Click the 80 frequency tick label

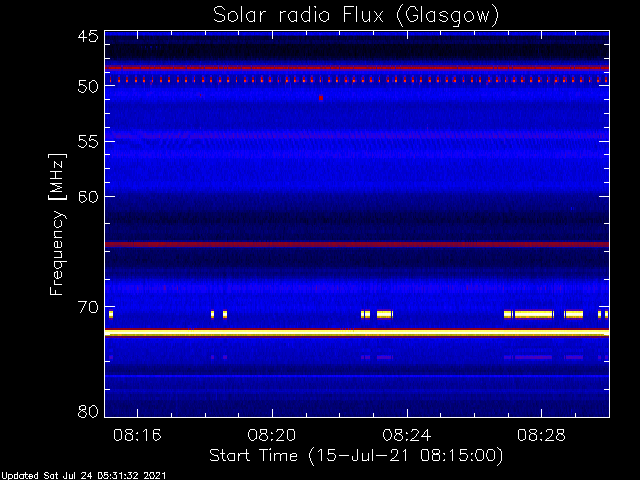[x=88, y=411]
